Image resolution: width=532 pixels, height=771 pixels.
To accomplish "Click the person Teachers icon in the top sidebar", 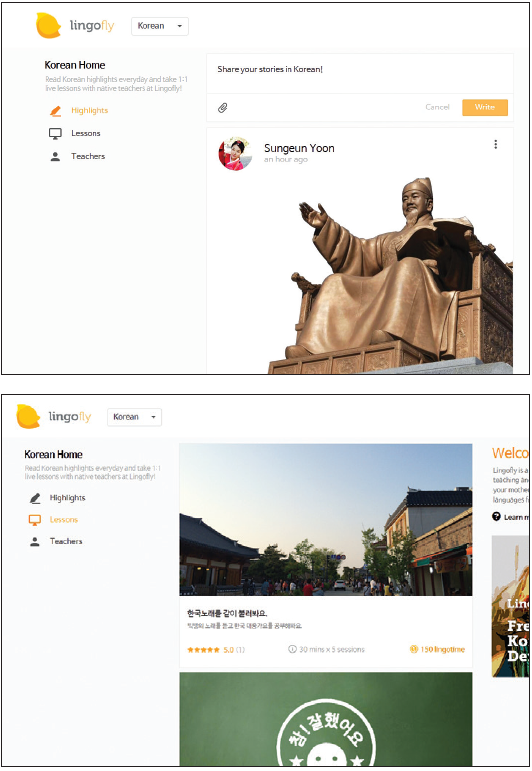I will pos(55,156).
